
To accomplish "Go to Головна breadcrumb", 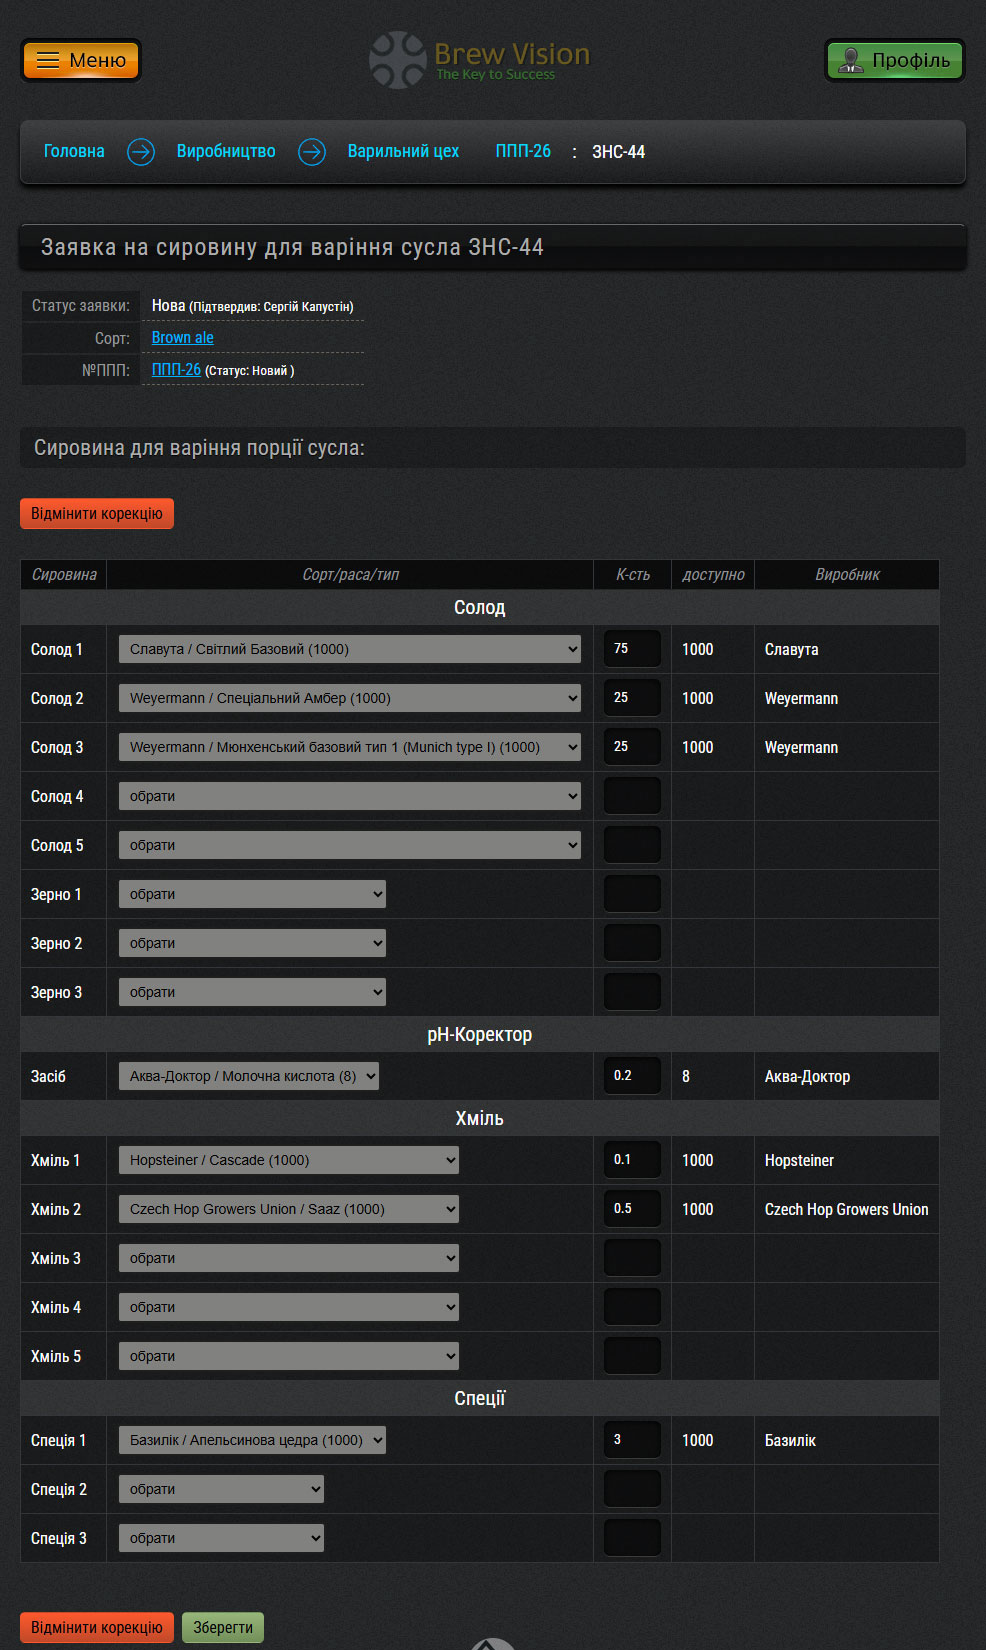I will [x=74, y=152].
